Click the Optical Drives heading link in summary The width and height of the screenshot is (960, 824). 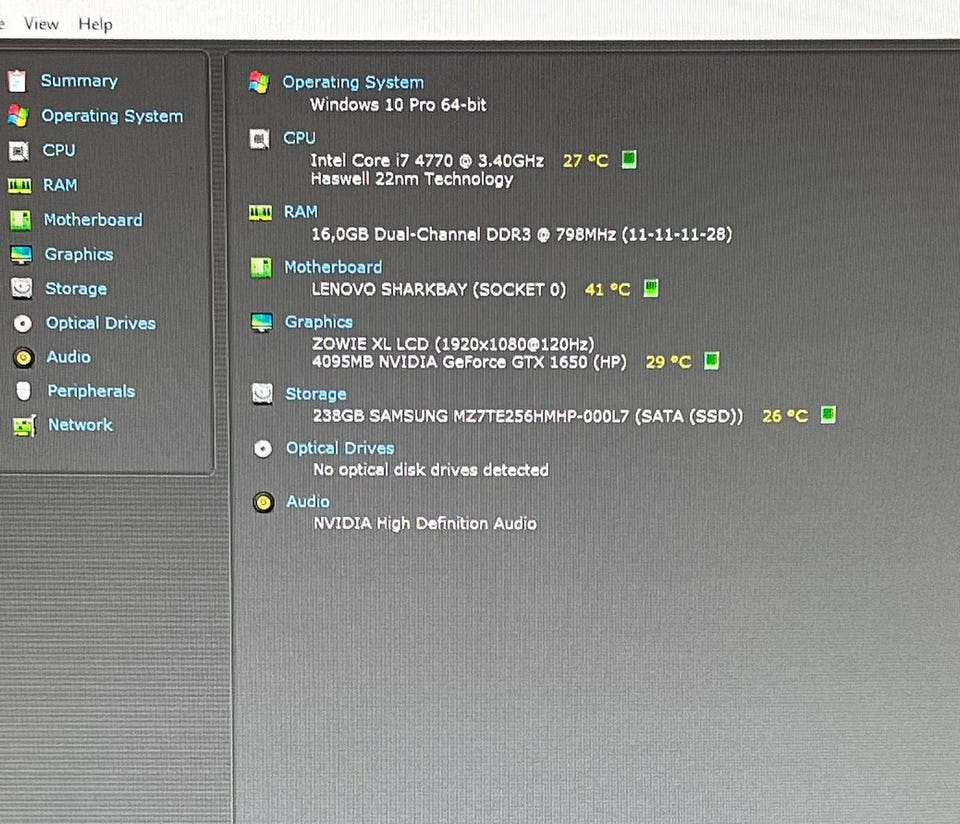tap(340, 448)
